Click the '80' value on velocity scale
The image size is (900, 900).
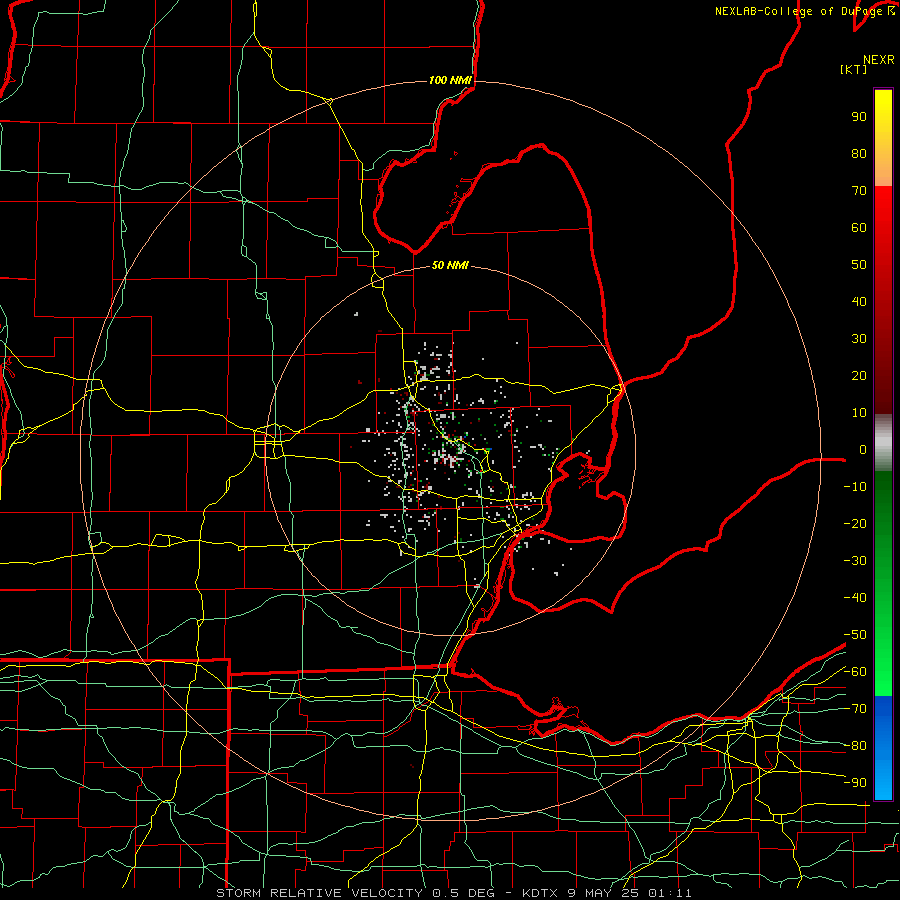coord(859,153)
